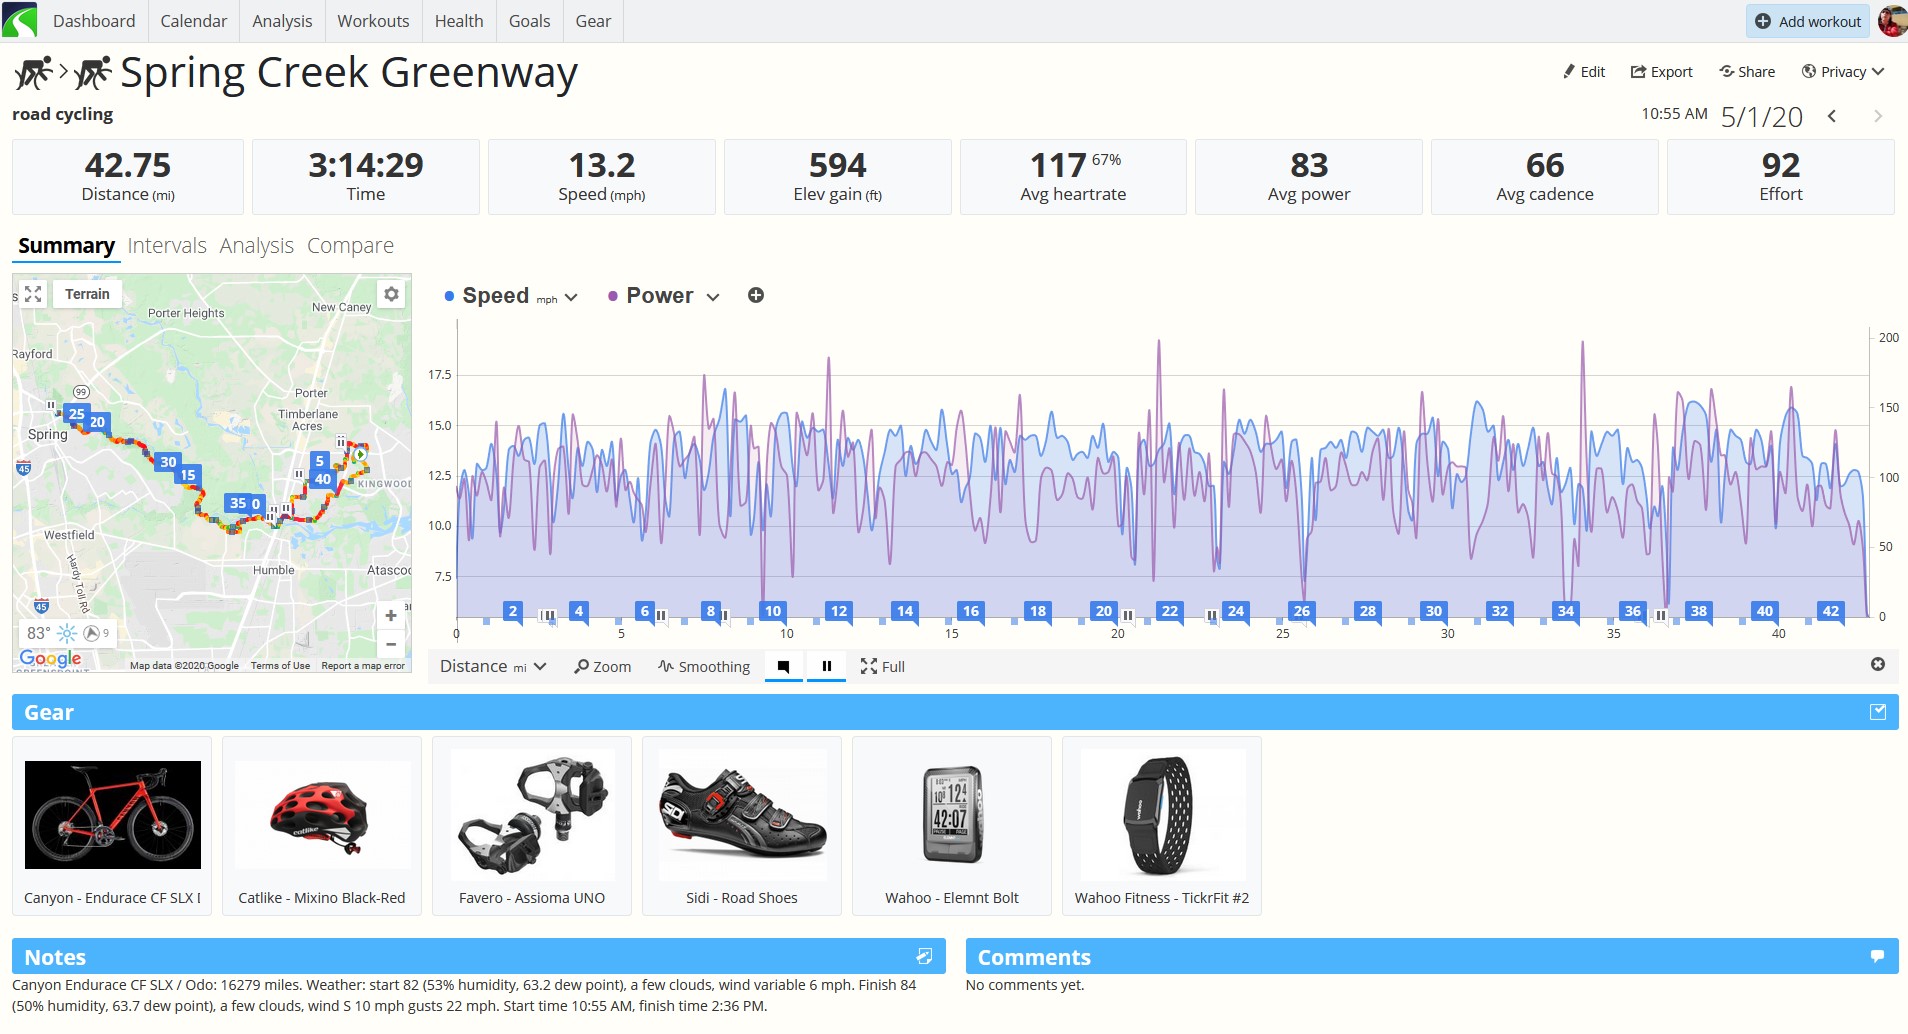Open the Privacy dropdown
Screen dimensions: 1908x1034
coord(1843,72)
